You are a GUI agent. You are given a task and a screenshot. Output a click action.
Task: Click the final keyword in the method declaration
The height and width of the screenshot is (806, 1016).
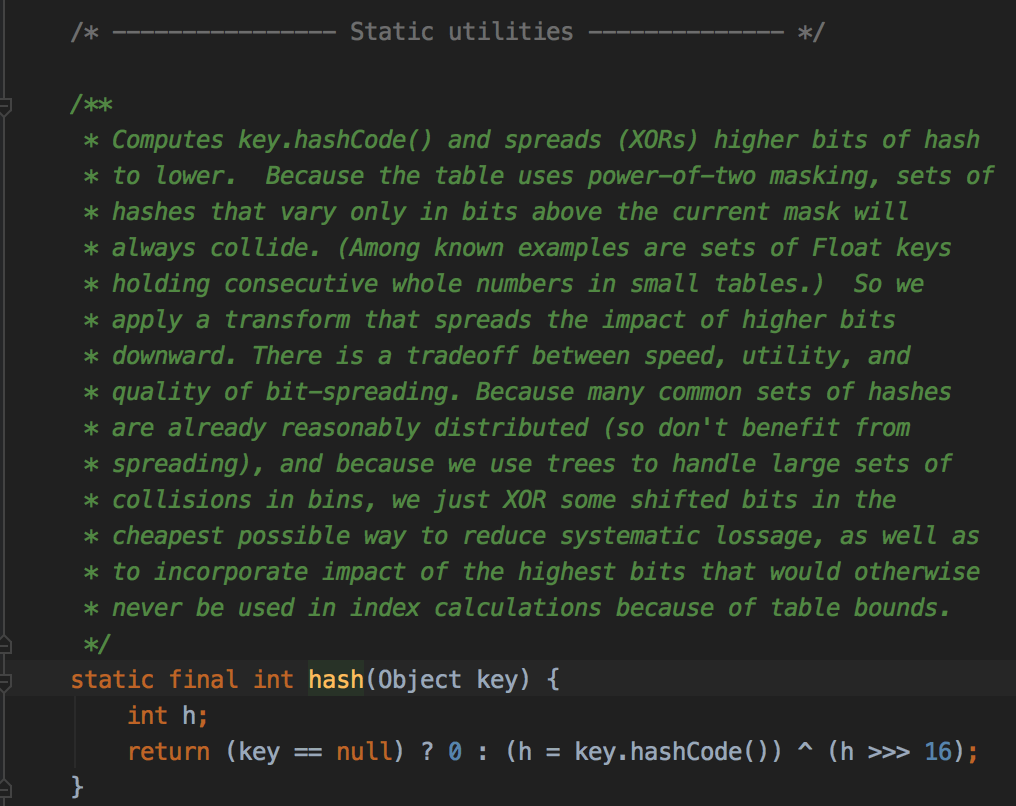(x=203, y=680)
